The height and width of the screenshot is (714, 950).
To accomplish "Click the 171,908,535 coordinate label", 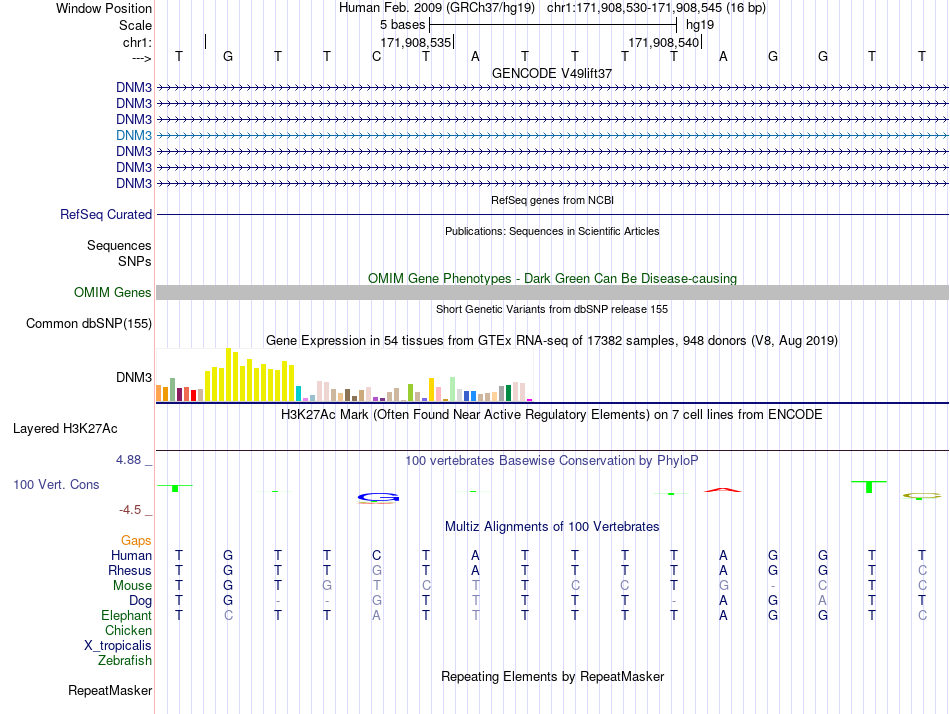I will 416,42.
